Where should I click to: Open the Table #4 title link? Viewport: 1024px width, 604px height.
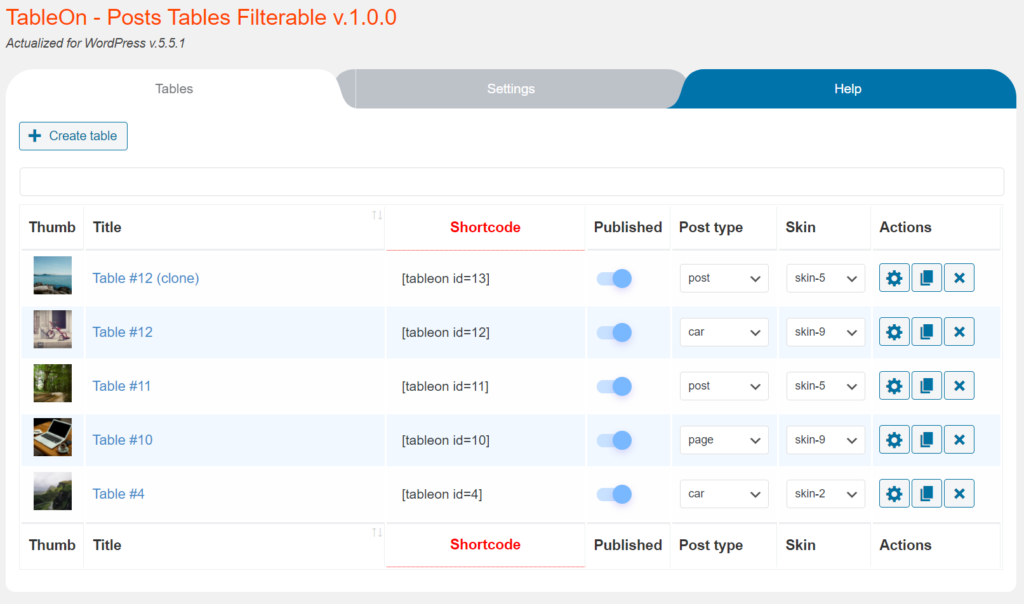tap(118, 494)
